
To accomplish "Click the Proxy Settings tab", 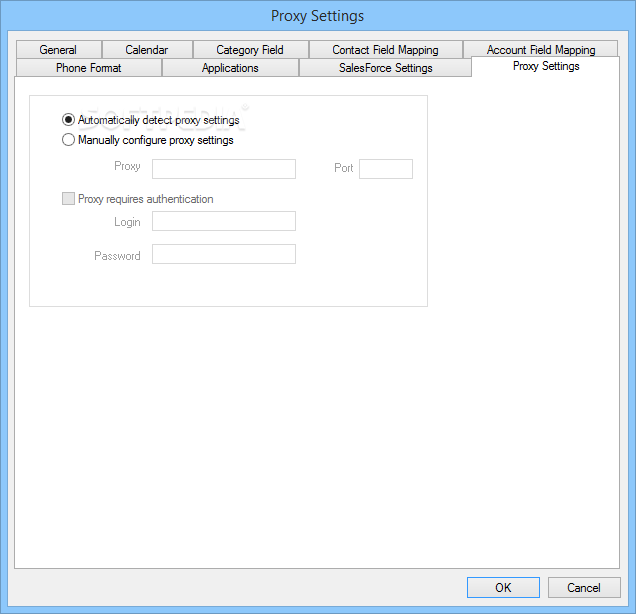I will tap(546, 66).
